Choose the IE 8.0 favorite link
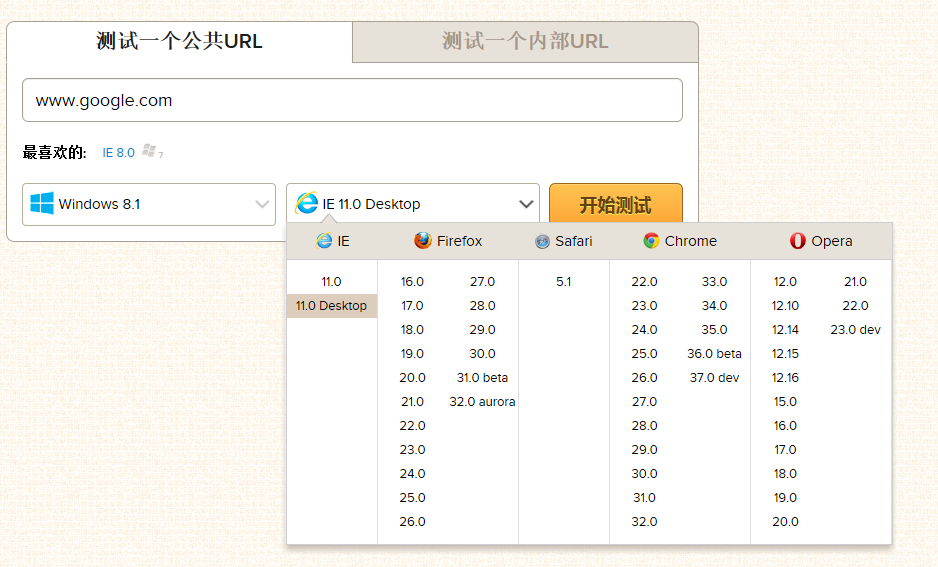The image size is (938, 567). coord(118,153)
